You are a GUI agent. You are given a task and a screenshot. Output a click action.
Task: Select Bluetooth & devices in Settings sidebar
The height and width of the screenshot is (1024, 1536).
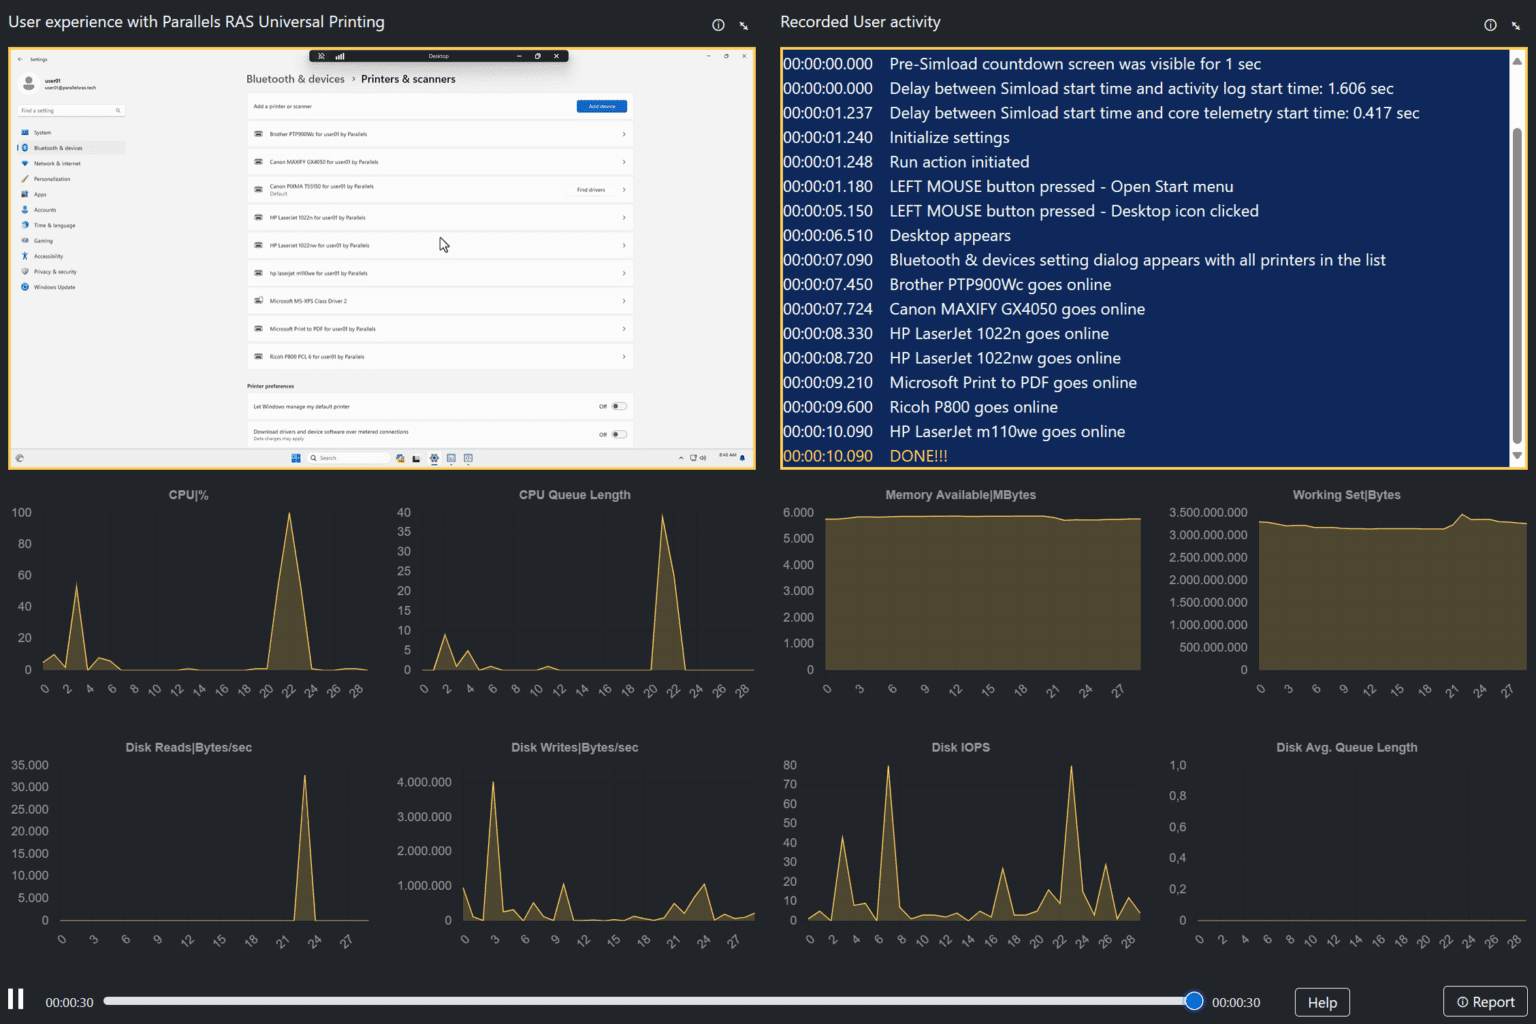click(71, 148)
